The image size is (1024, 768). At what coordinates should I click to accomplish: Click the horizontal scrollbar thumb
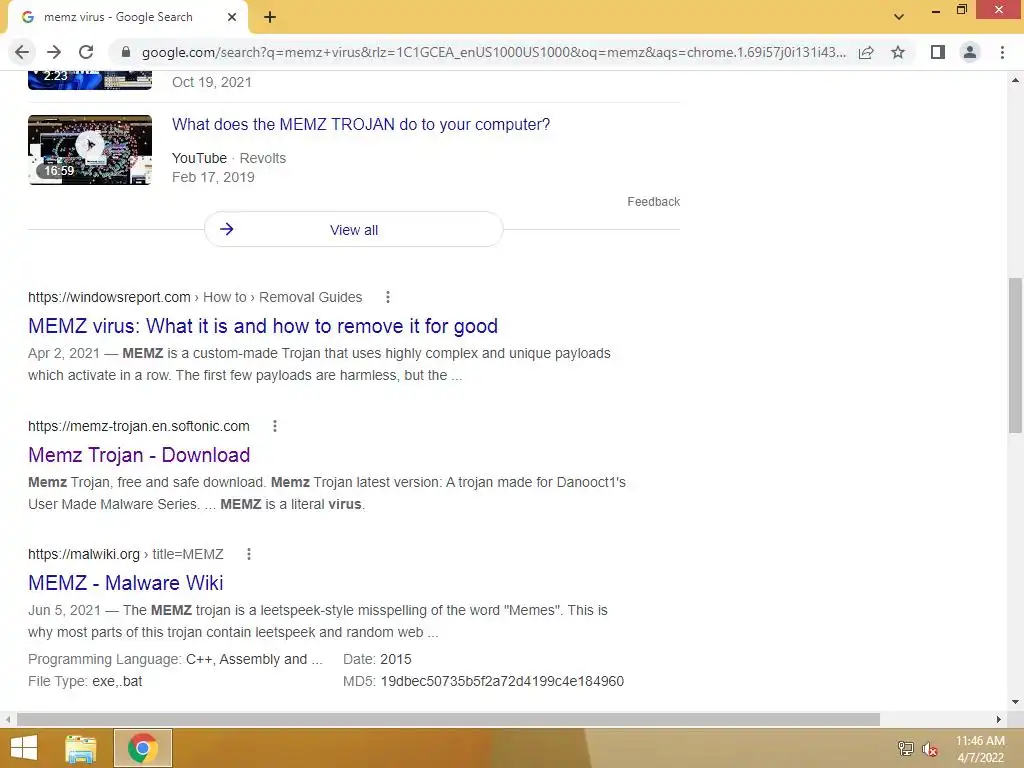(448, 719)
